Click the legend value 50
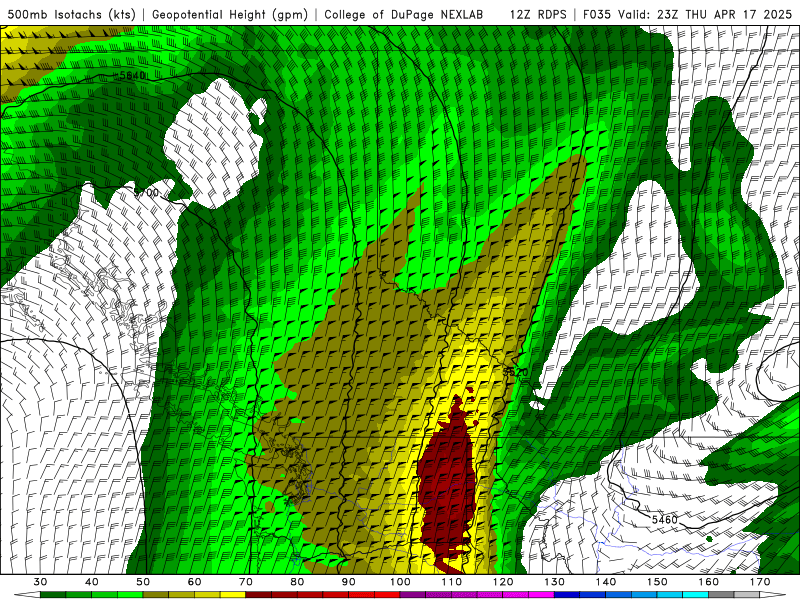The image size is (800, 600). coord(143,582)
